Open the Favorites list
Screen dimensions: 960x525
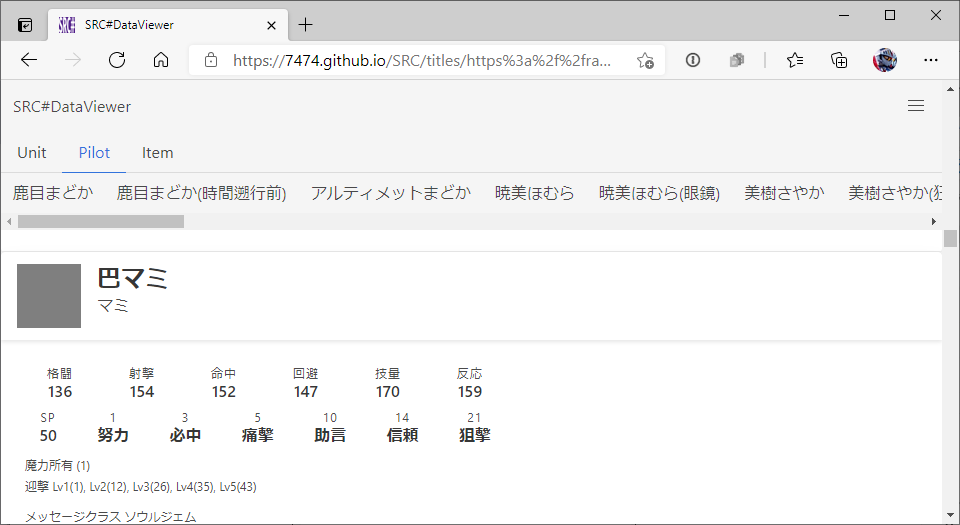tap(795, 60)
